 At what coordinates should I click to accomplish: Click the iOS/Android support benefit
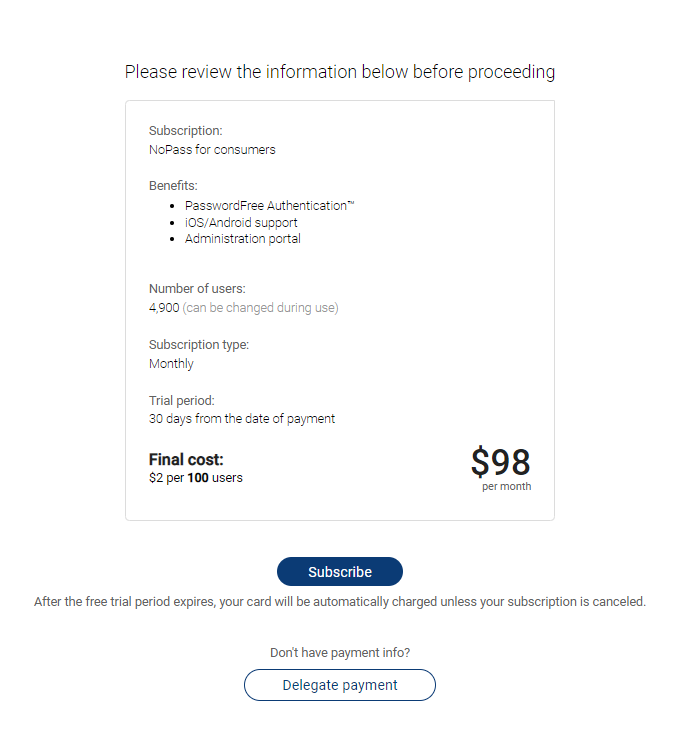pyautogui.click(x=241, y=222)
